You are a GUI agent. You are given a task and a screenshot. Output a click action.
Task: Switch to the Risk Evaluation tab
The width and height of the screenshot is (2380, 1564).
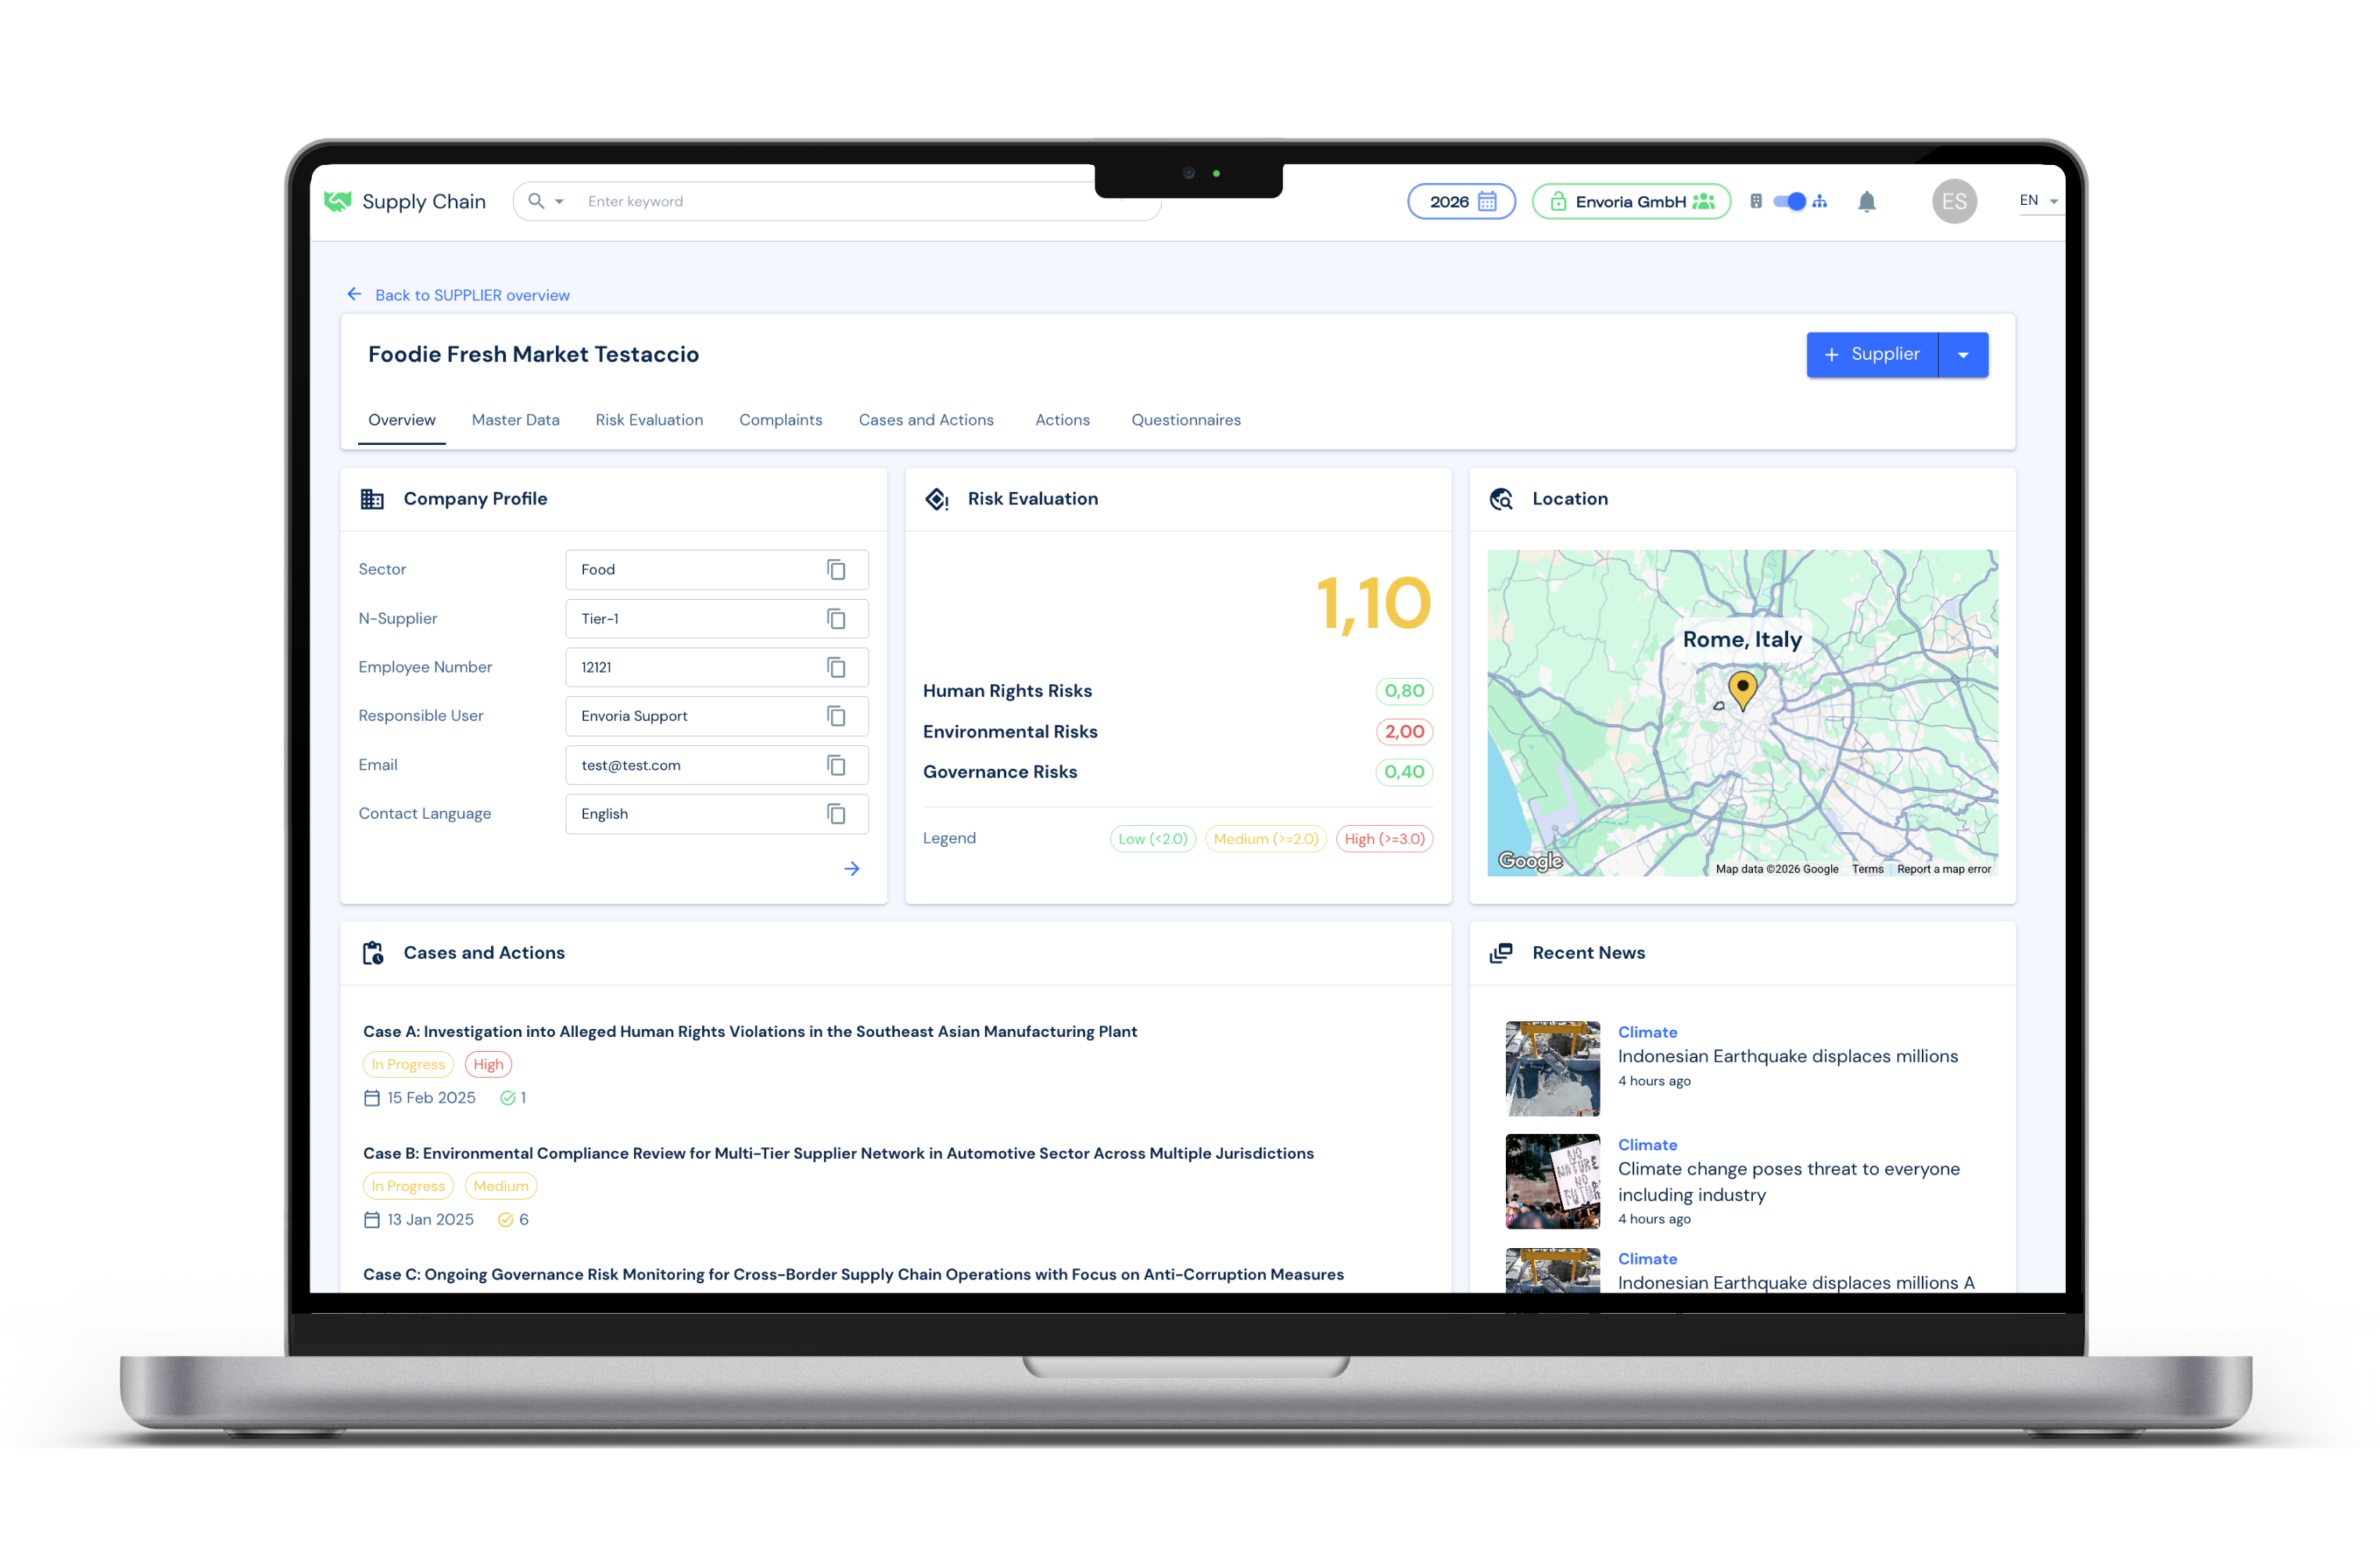[x=650, y=420]
